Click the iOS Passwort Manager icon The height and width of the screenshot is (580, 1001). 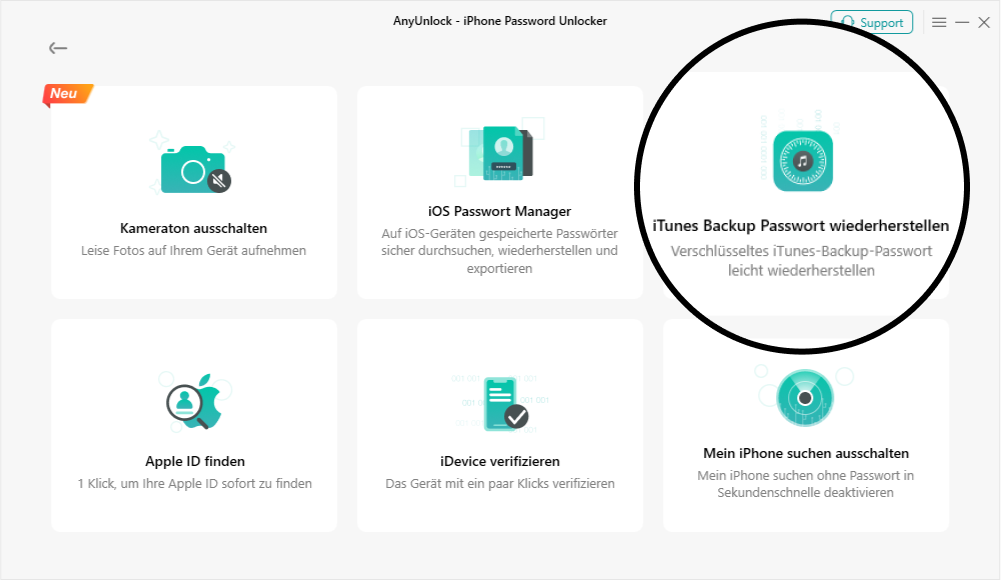click(x=500, y=153)
